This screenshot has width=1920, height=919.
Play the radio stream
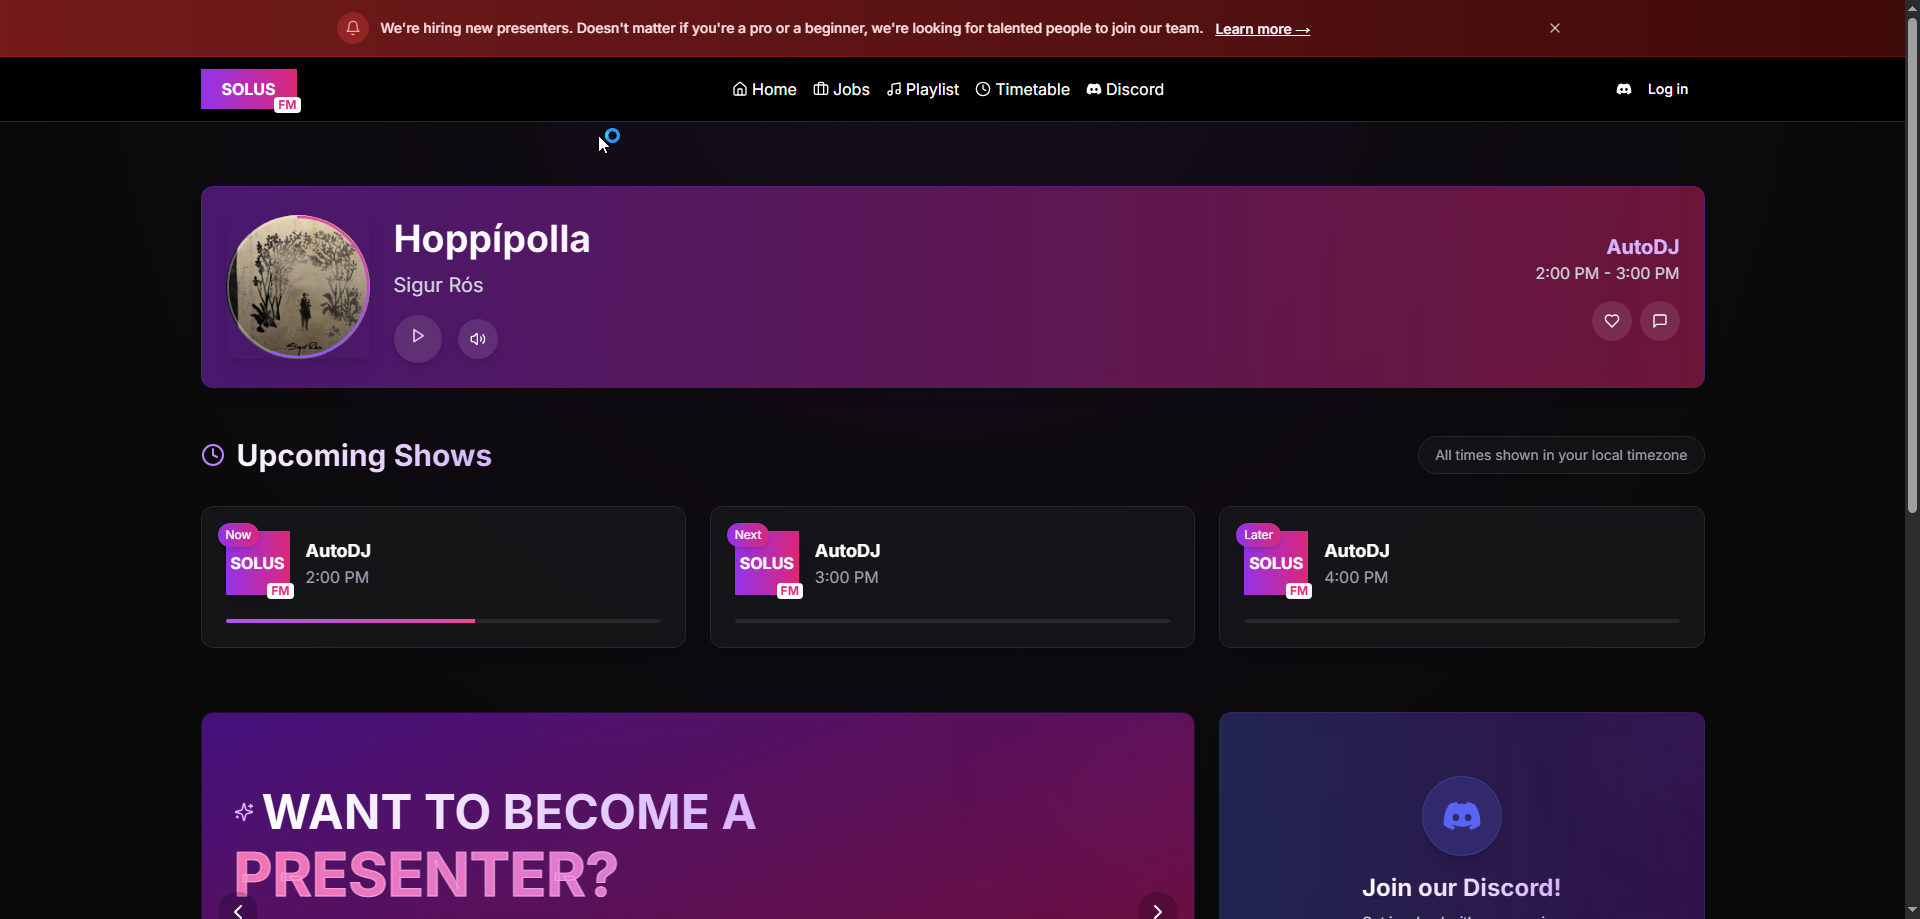(418, 337)
